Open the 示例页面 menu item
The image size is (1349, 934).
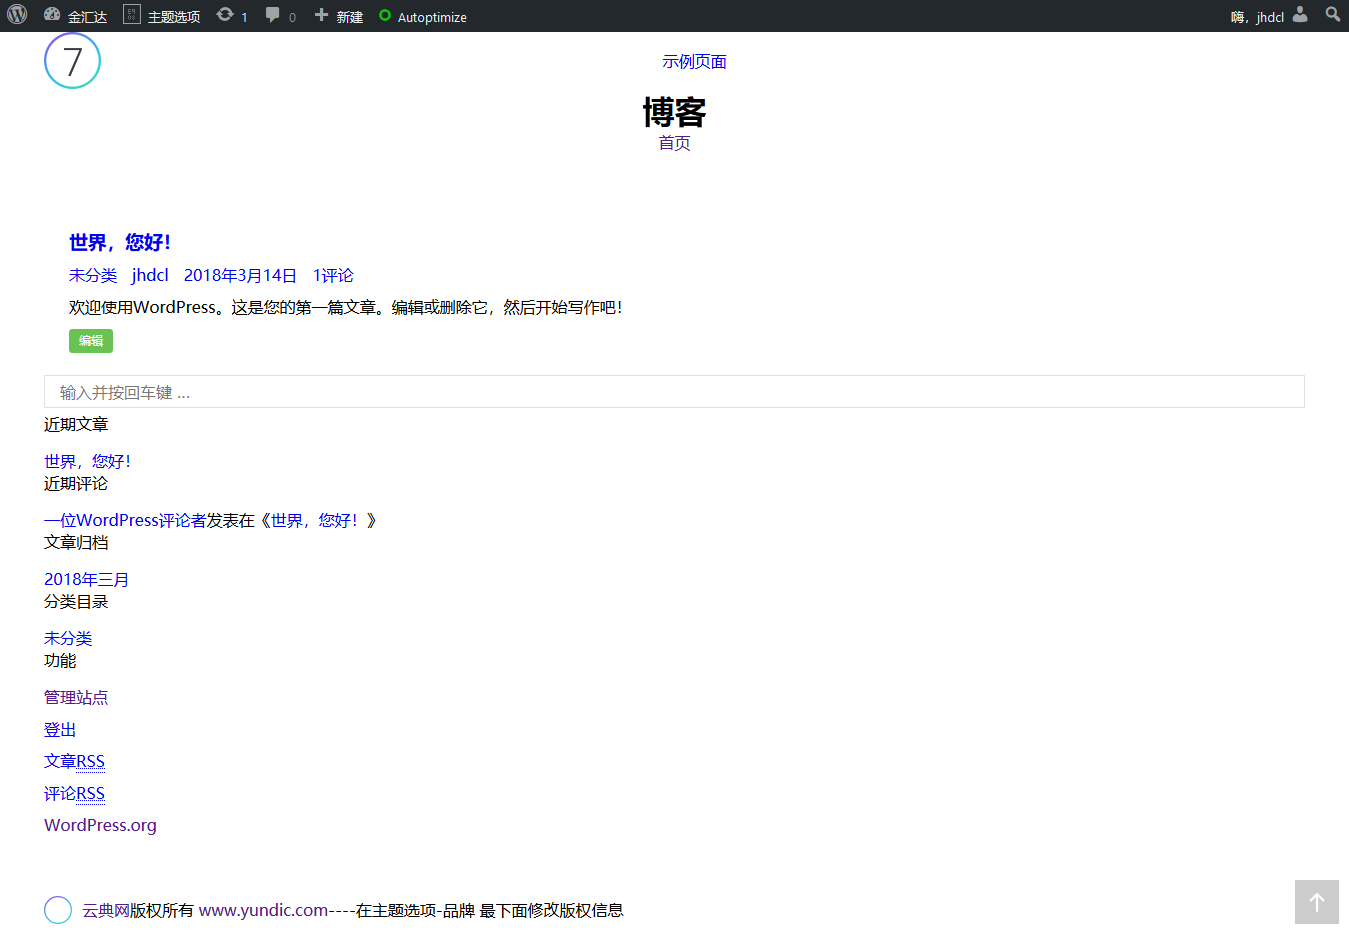[x=694, y=61]
